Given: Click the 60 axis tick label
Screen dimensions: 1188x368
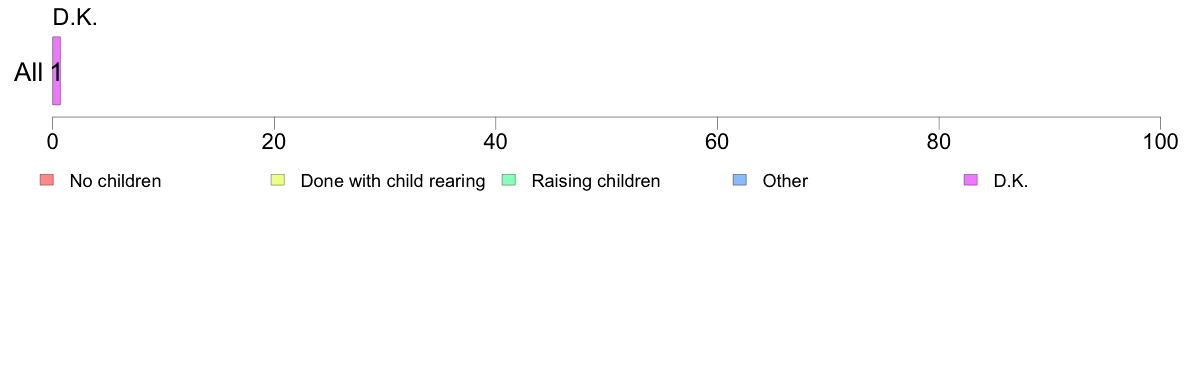Looking at the screenshot, I should coord(717,141).
